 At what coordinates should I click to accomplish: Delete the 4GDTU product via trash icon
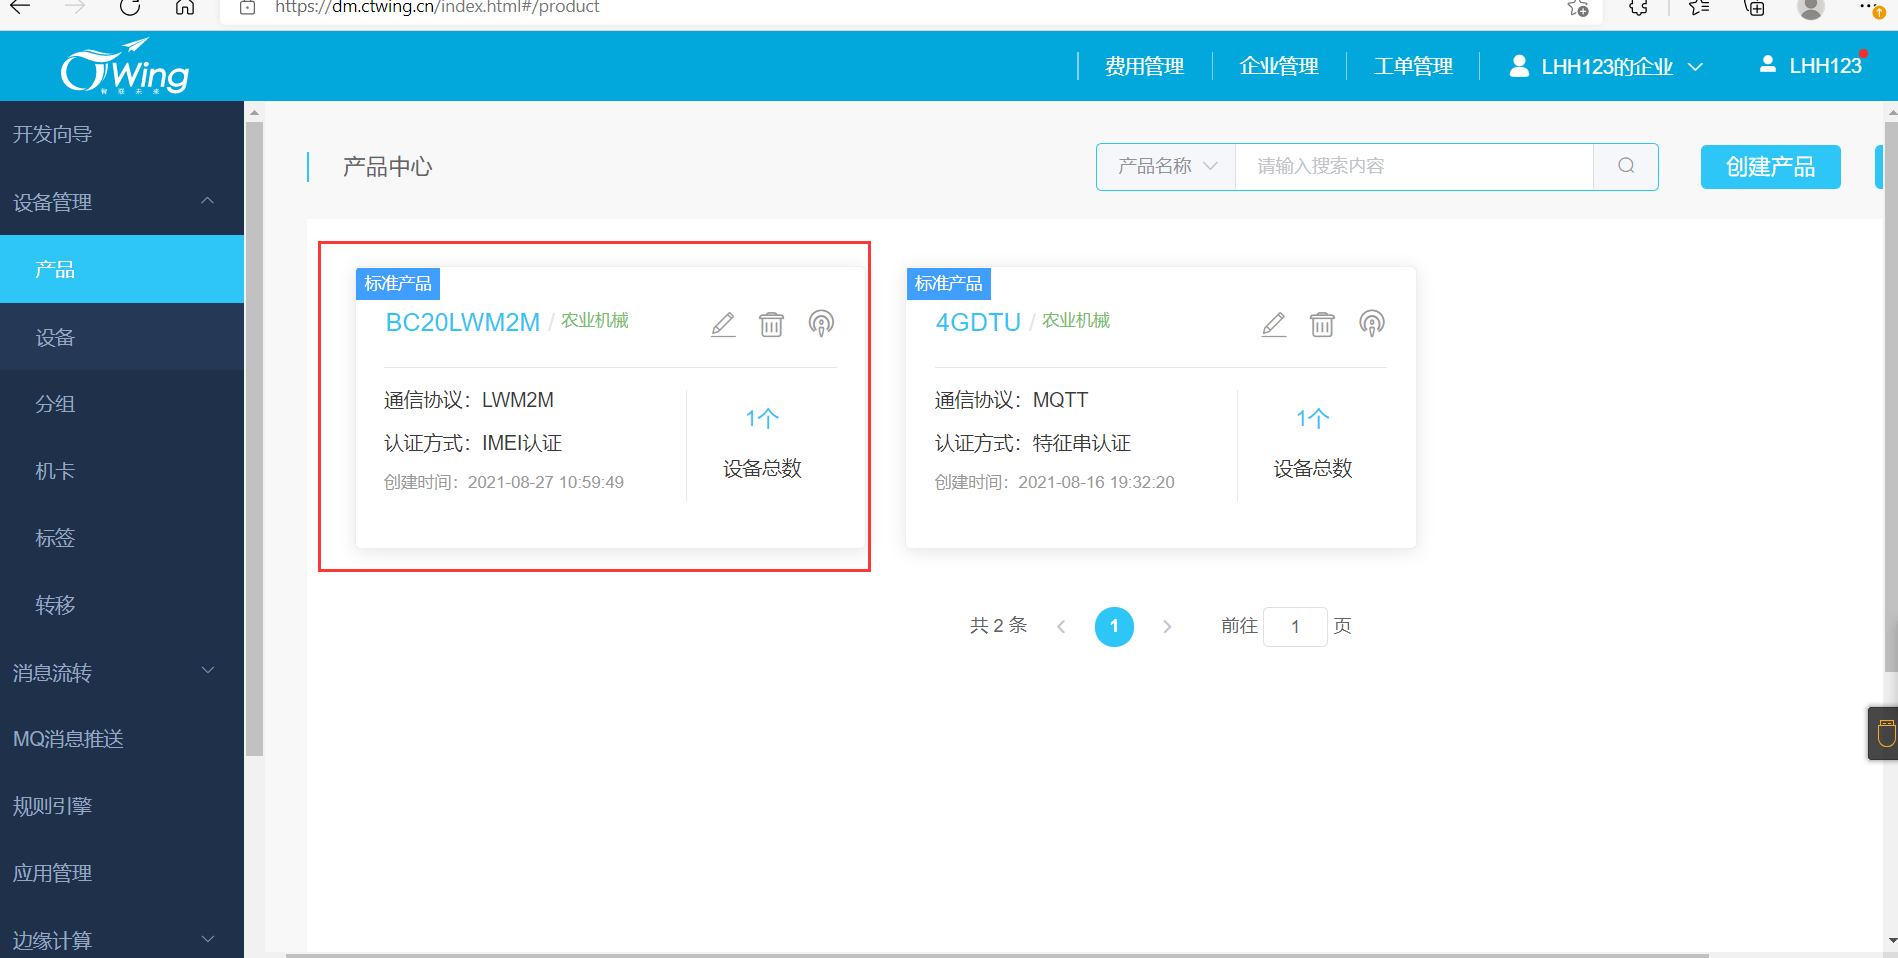pos(1322,324)
